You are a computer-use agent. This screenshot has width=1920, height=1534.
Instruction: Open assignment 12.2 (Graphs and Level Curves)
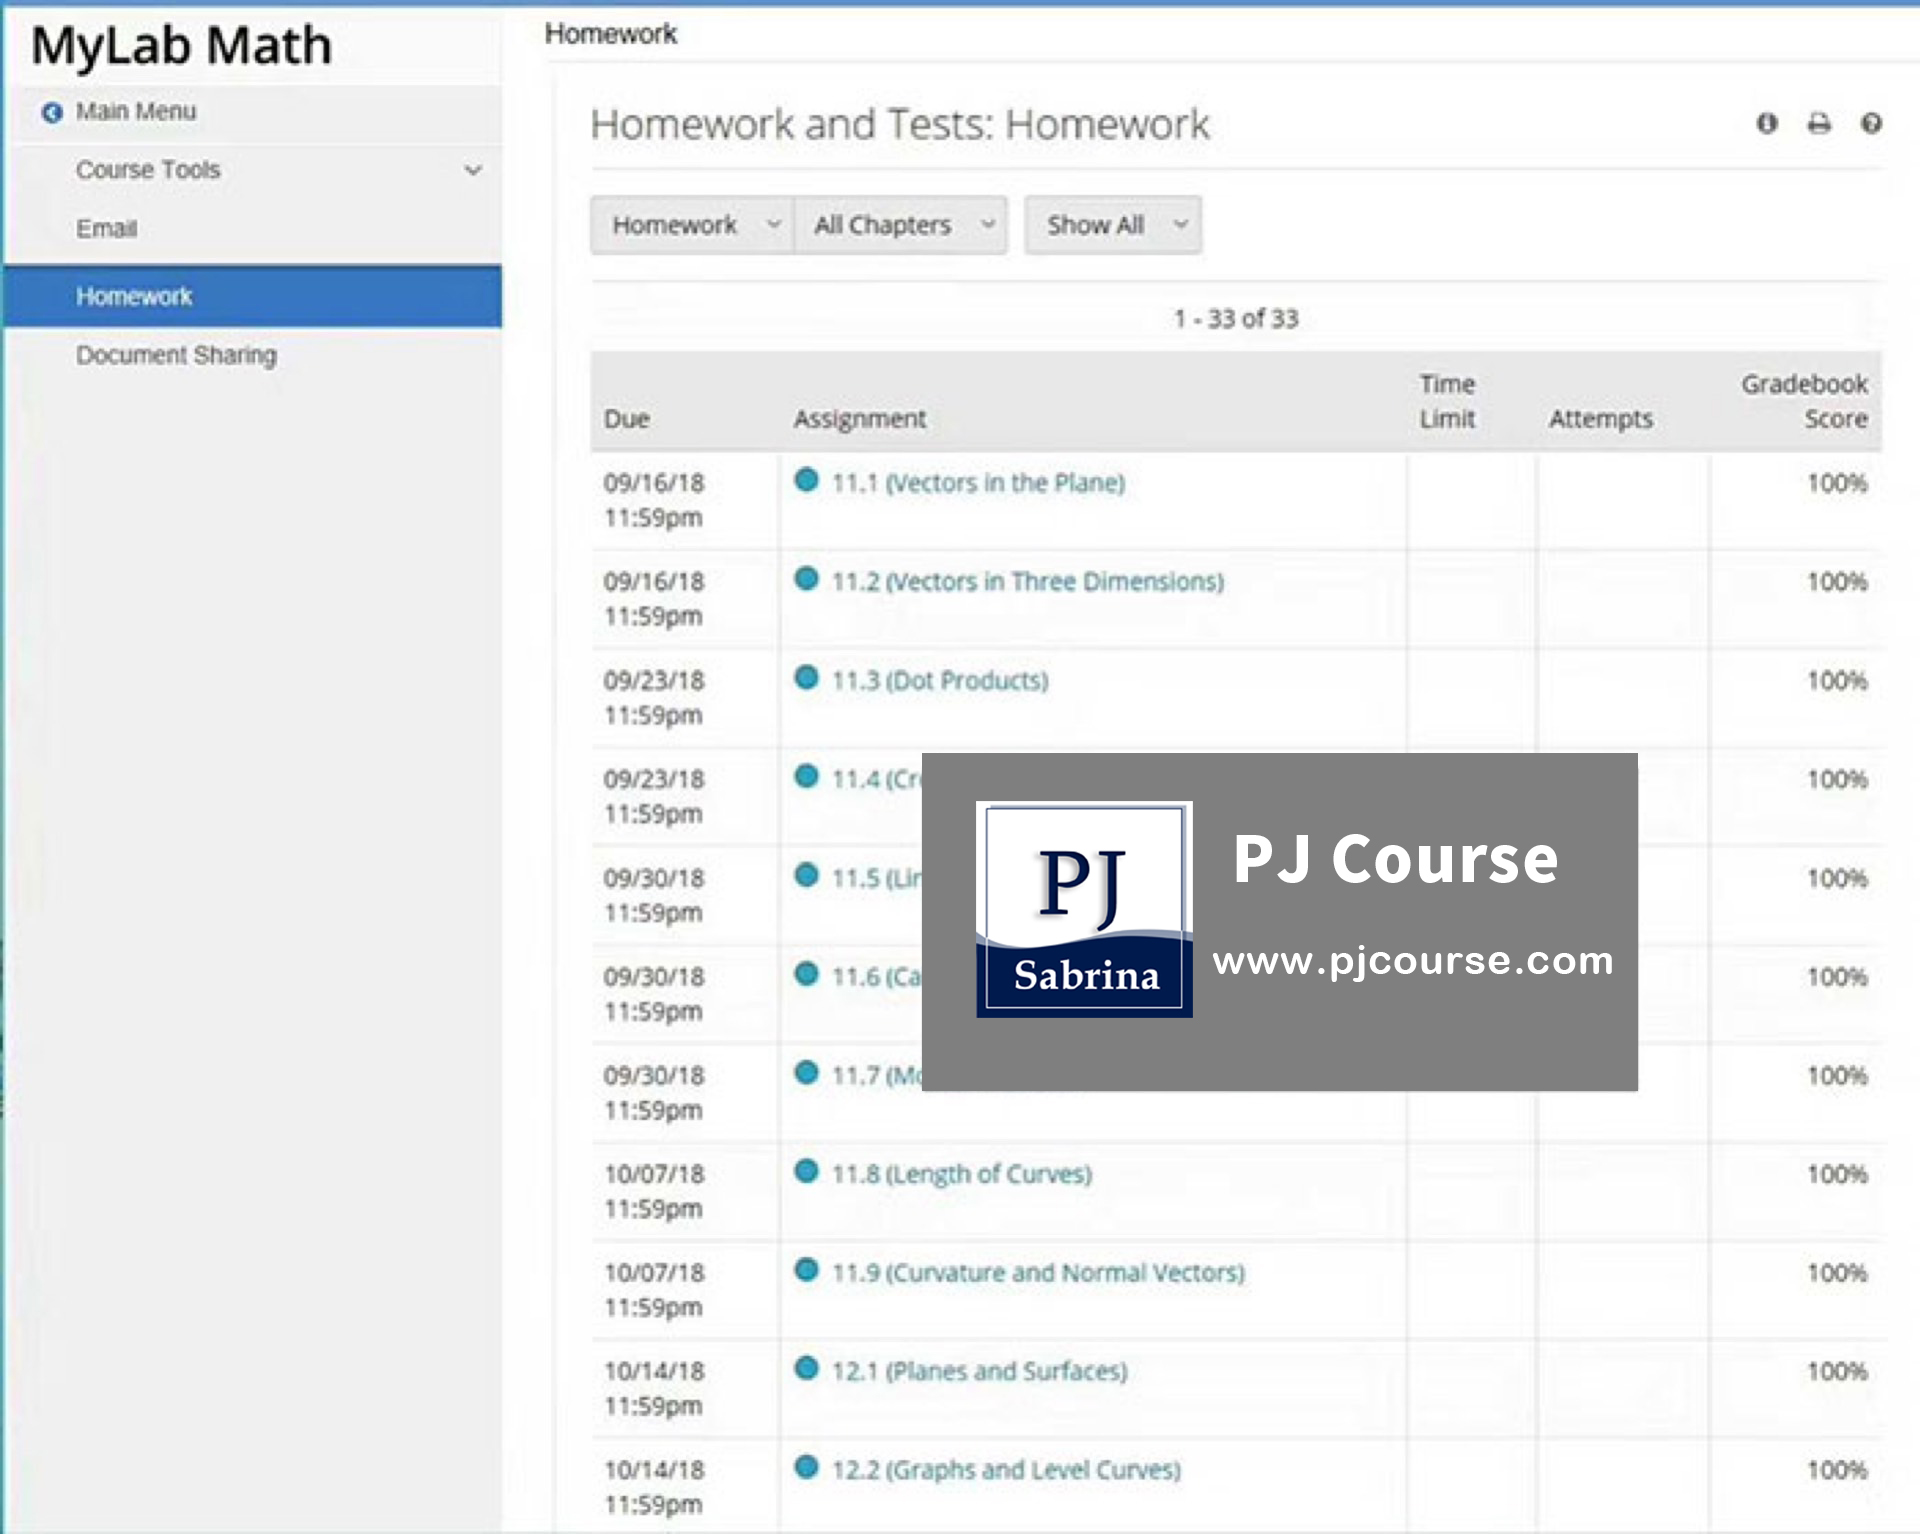(1006, 1470)
